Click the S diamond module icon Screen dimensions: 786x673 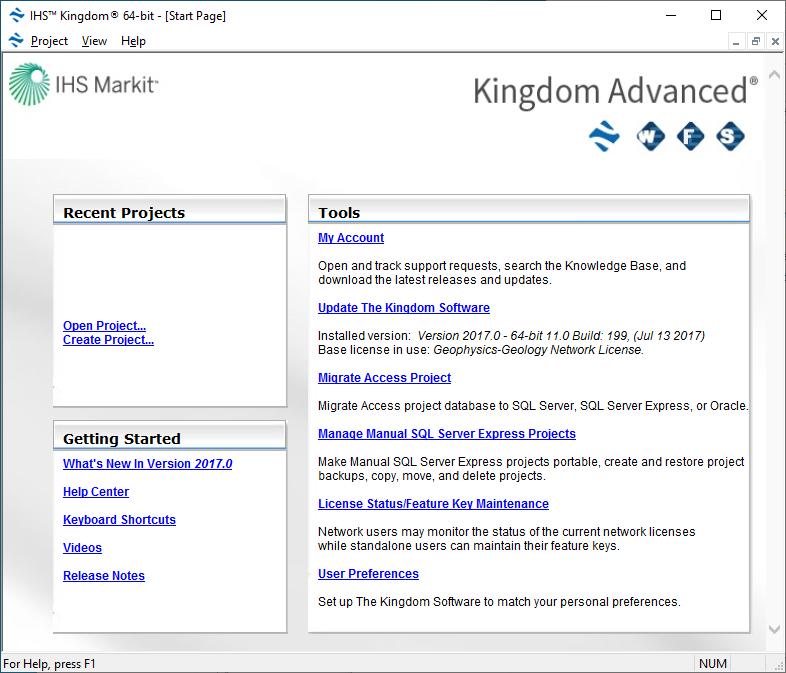(x=730, y=136)
